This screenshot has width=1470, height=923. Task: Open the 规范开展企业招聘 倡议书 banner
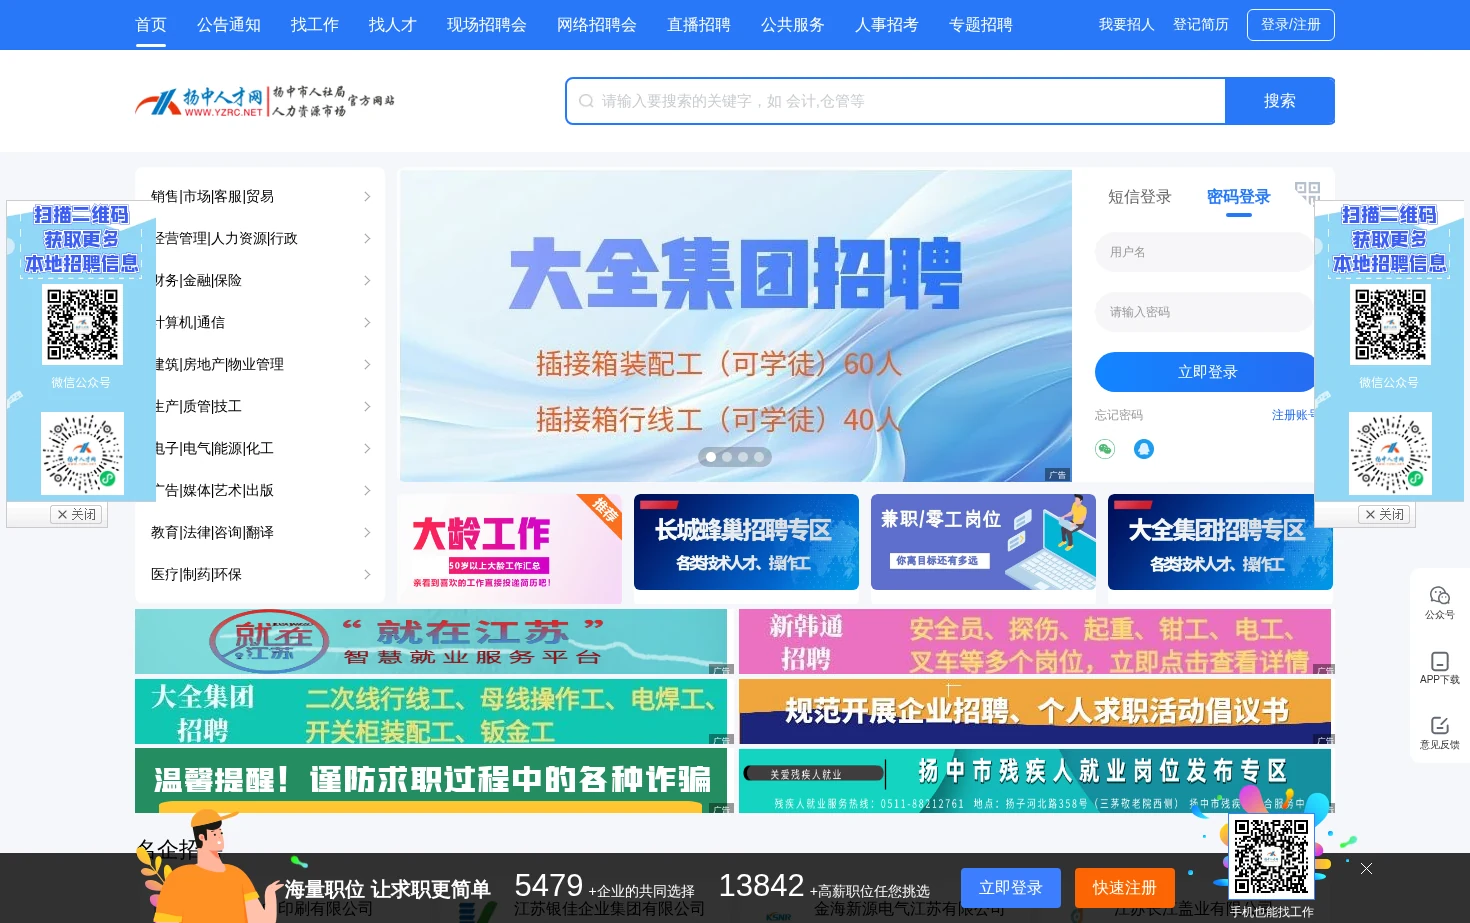click(1035, 712)
